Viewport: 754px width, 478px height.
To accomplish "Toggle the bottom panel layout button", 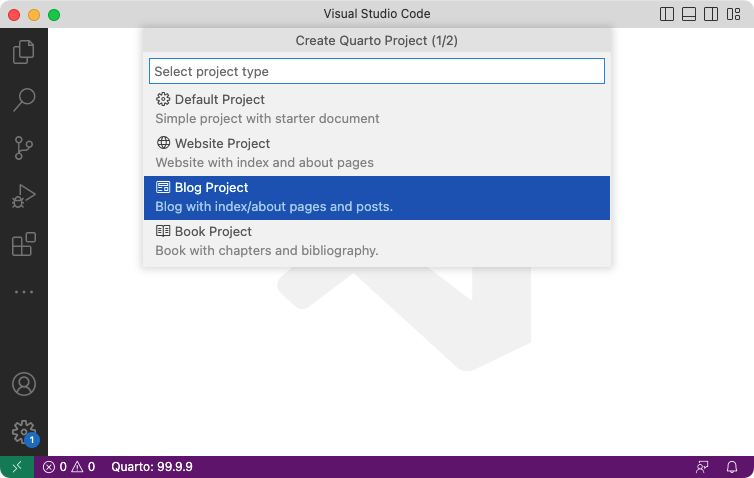I will [689, 14].
